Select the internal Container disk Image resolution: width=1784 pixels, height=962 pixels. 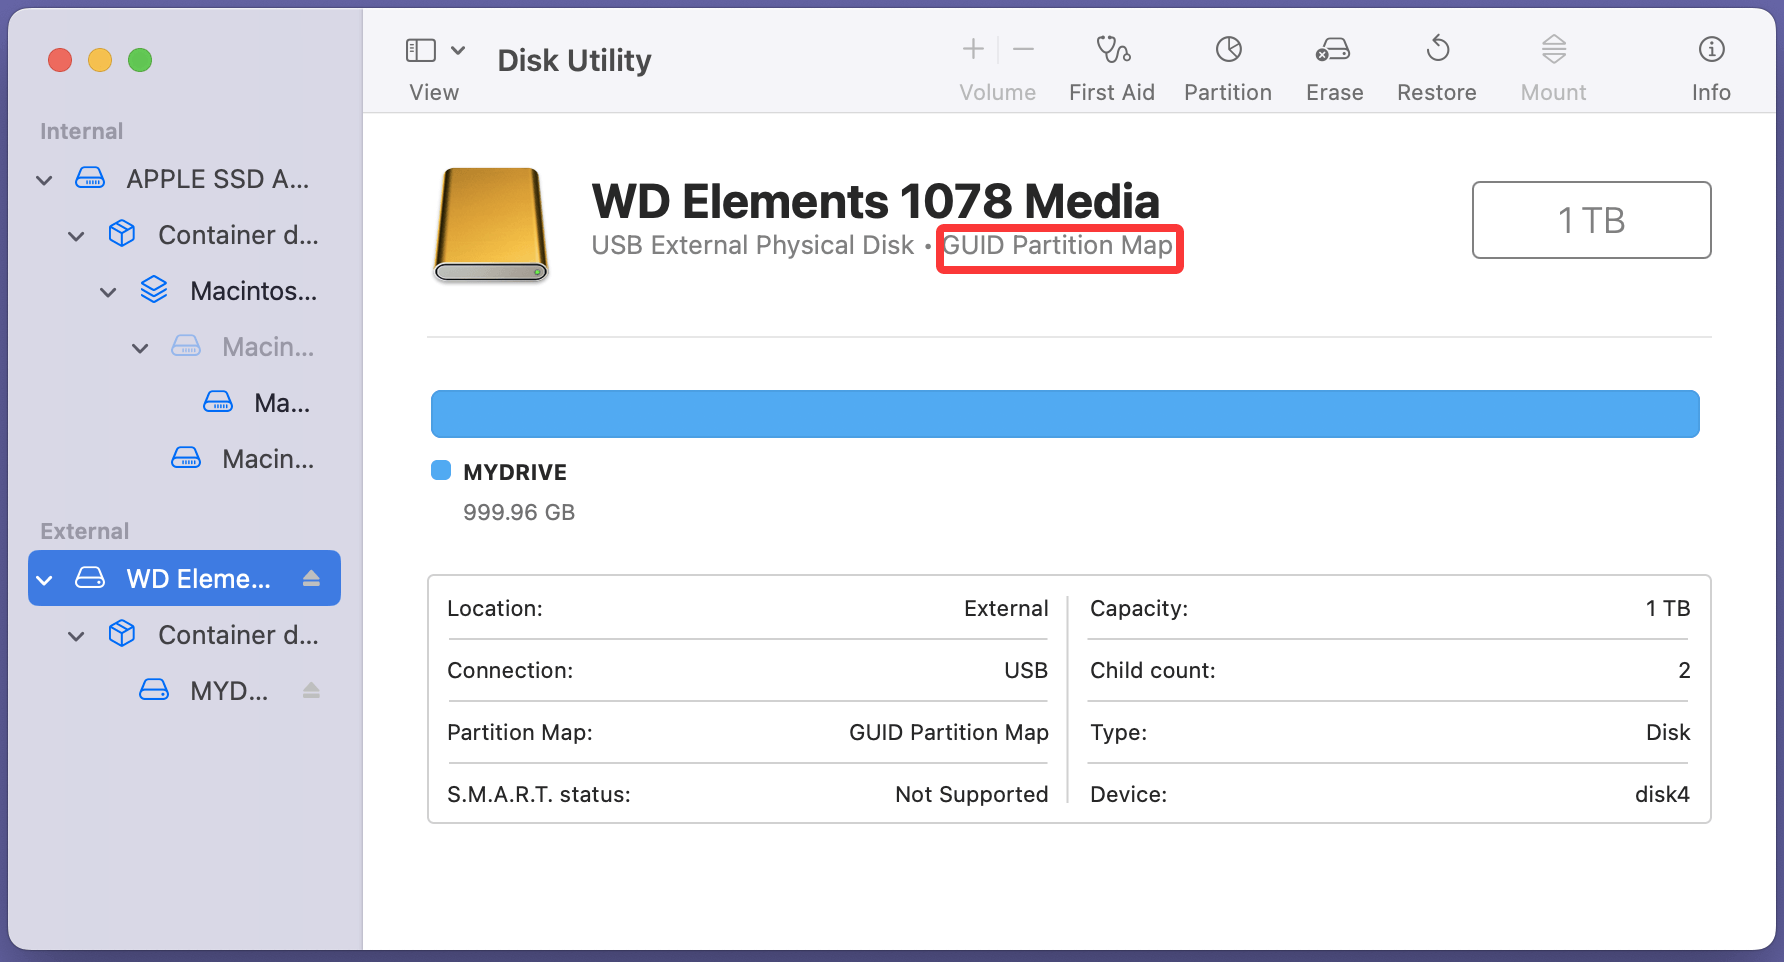(x=238, y=235)
